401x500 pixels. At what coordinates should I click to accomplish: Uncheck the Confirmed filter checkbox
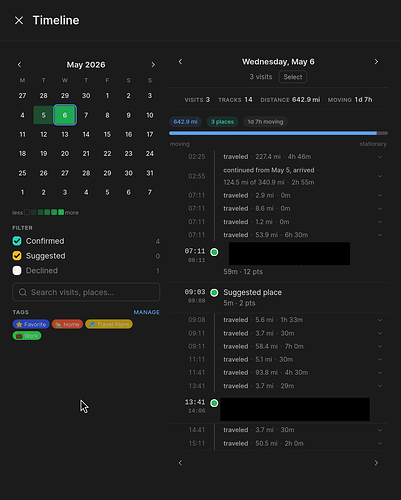(17, 241)
